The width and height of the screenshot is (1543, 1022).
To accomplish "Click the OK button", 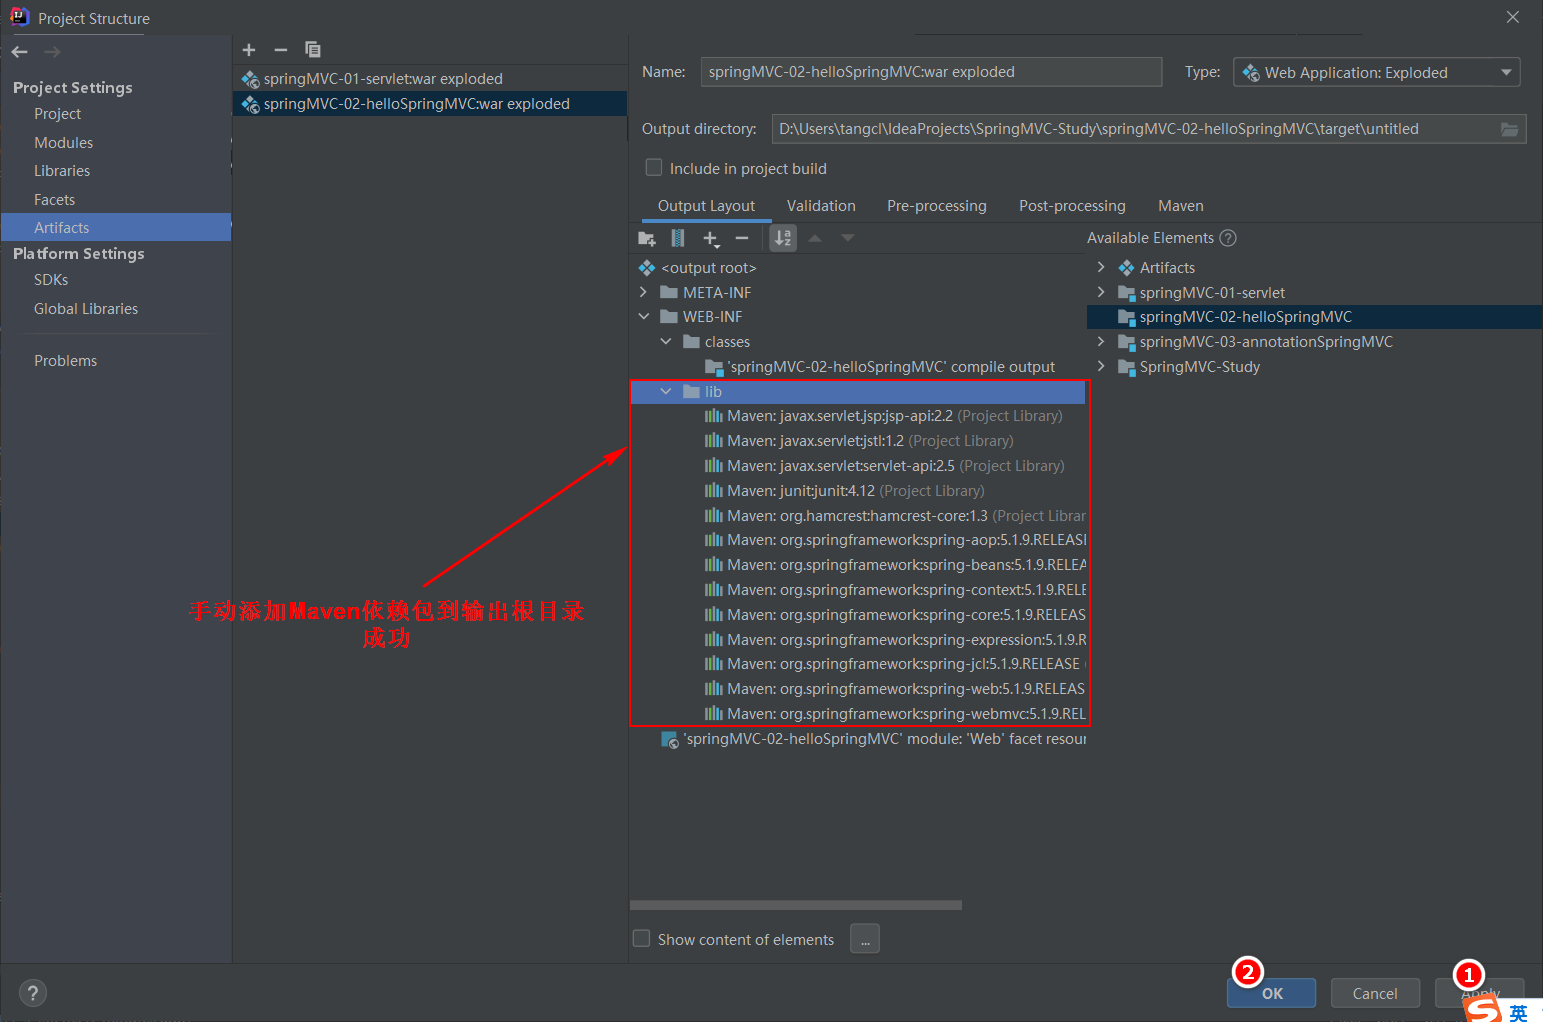I will pos(1272,993).
